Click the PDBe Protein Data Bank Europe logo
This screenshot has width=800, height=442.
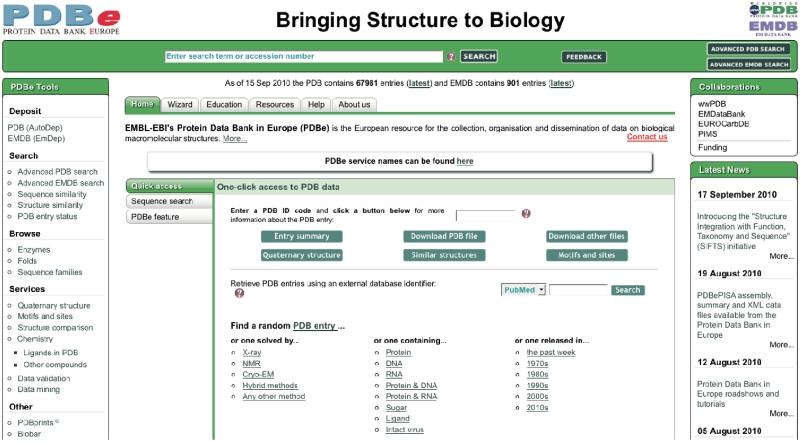click(x=61, y=18)
